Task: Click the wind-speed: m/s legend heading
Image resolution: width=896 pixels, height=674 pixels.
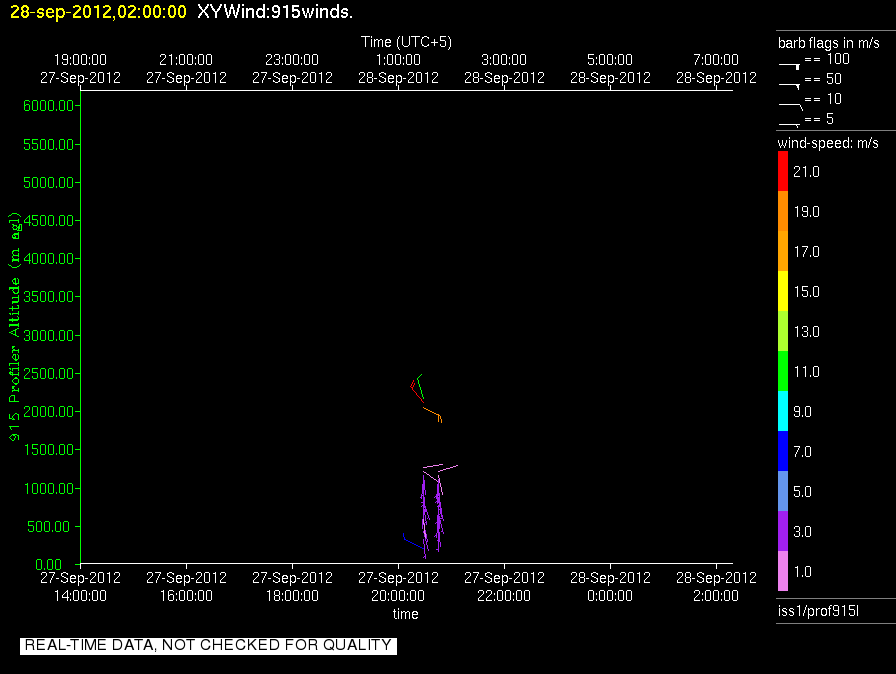Action: pyautogui.click(x=828, y=143)
